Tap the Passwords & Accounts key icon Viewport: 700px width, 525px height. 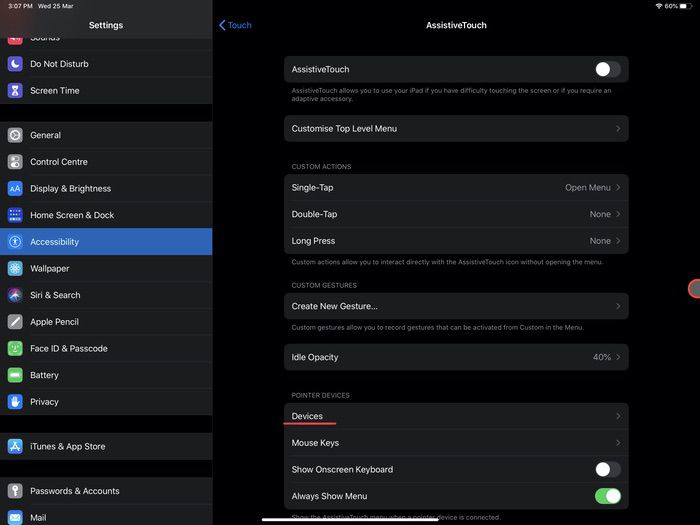coord(15,491)
